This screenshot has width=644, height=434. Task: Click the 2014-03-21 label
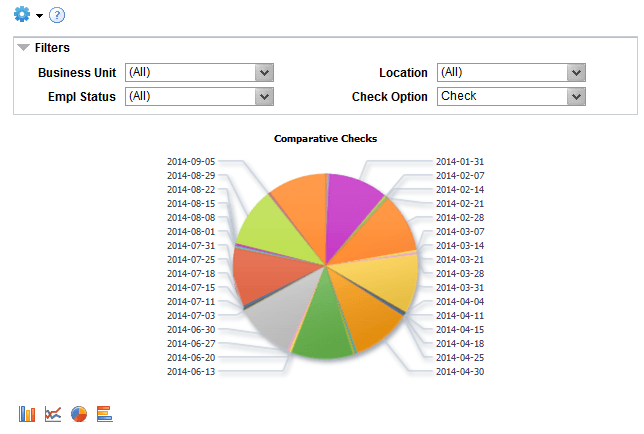[460, 259]
